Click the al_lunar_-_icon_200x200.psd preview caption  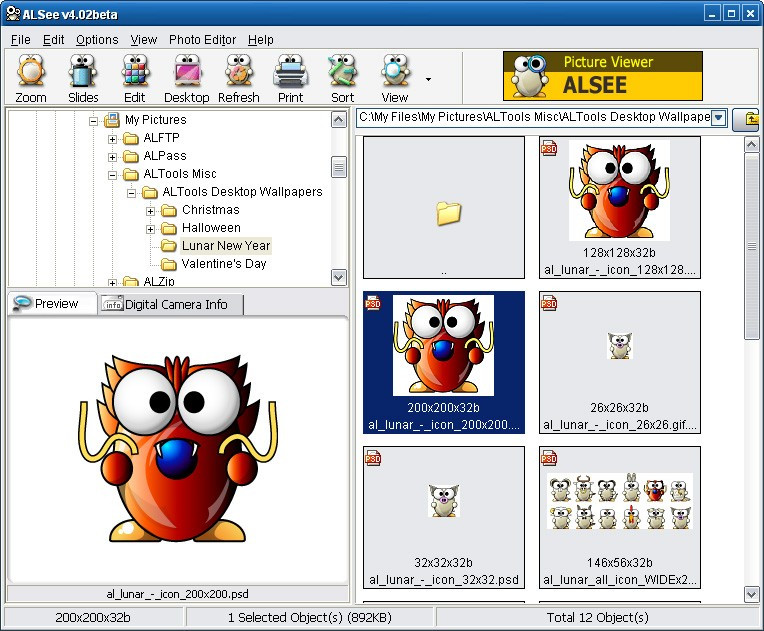pos(177,594)
